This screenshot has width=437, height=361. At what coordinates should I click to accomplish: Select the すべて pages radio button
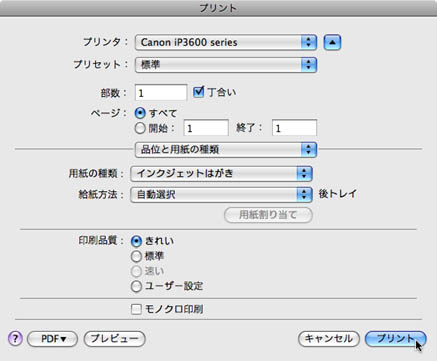click(140, 113)
